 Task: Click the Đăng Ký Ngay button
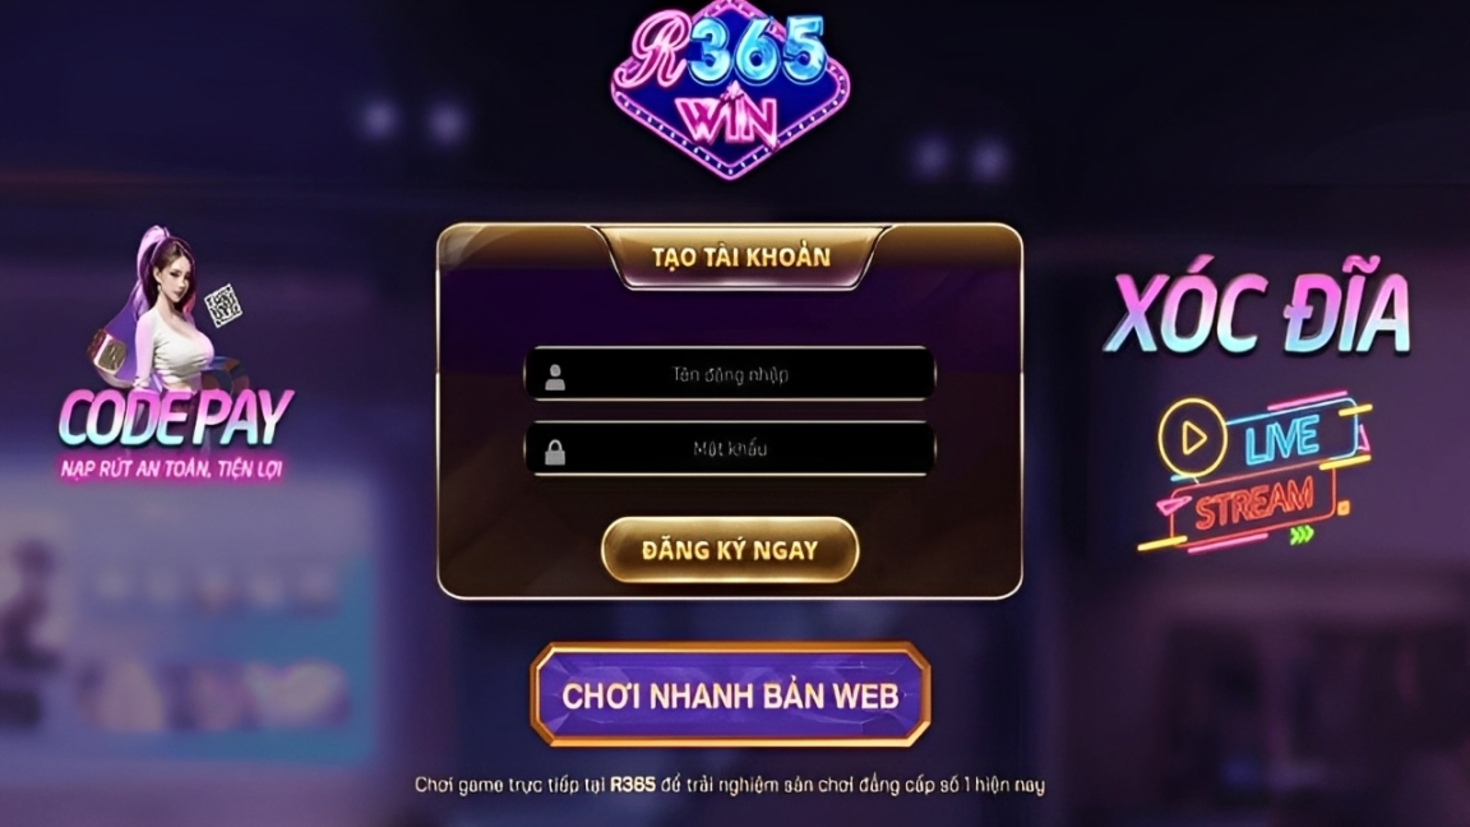point(730,550)
